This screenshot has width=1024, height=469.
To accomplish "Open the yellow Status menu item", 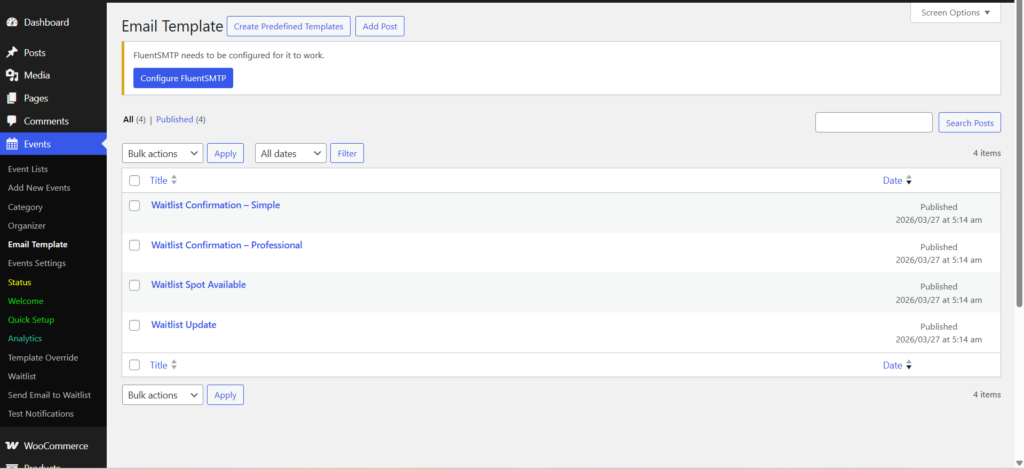I will point(20,282).
